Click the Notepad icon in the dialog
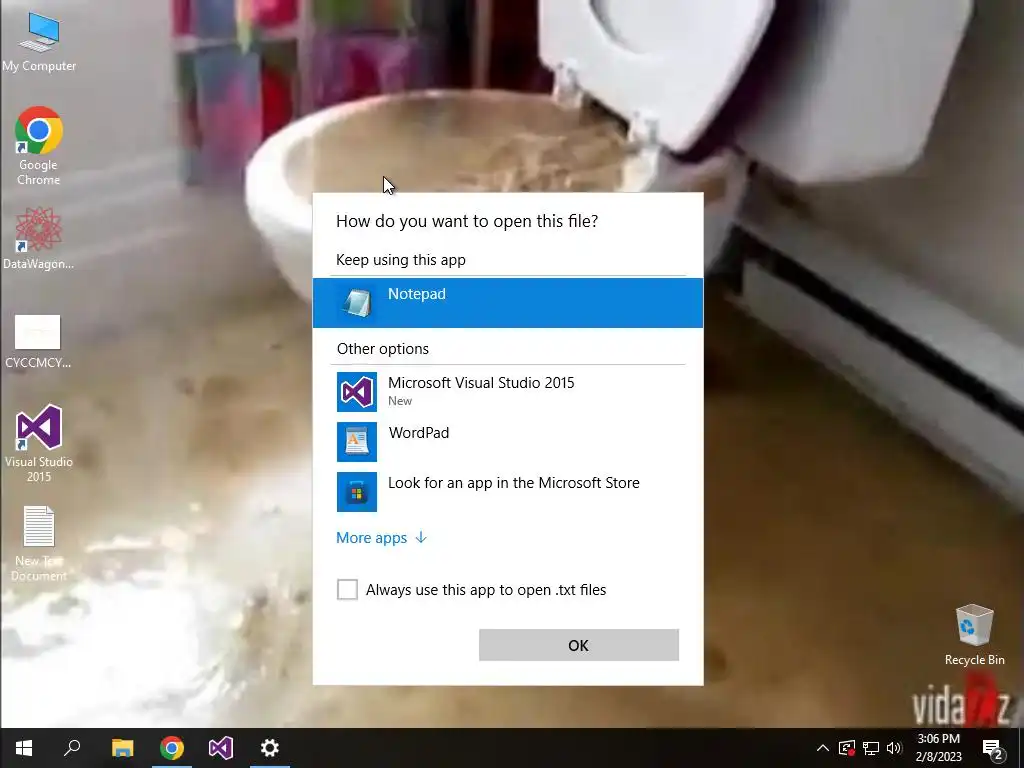The image size is (1024, 768). click(357, 303)
